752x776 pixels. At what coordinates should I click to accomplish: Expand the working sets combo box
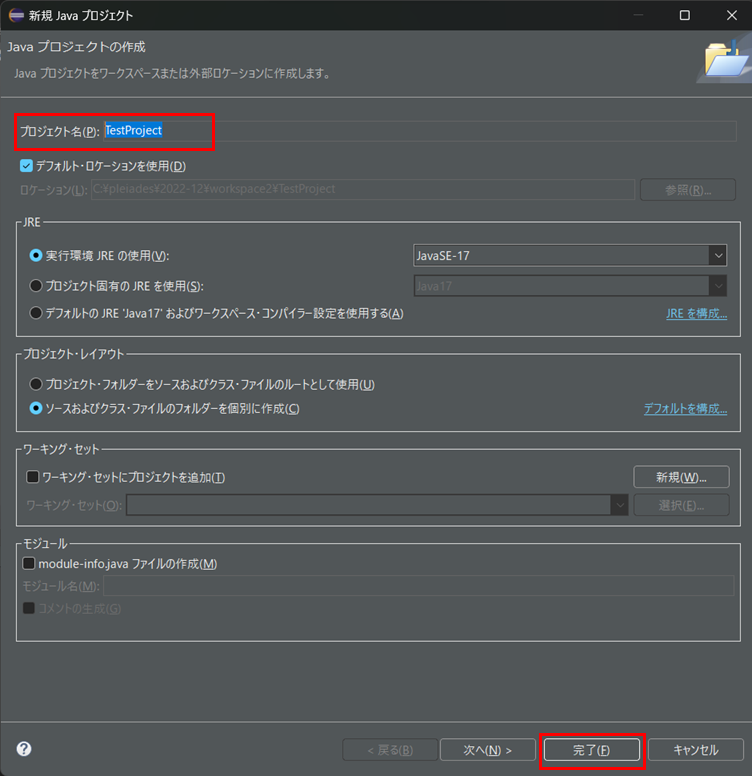(618, 505)
